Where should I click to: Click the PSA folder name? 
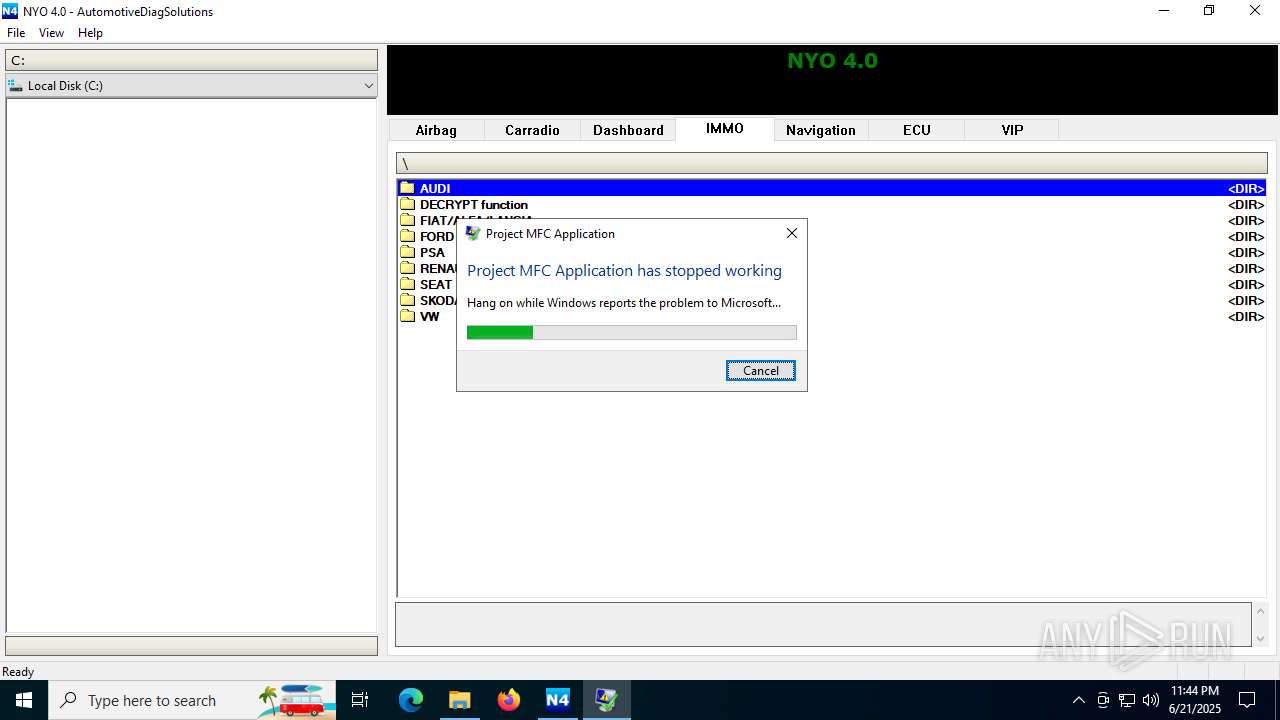pos(432,252)
